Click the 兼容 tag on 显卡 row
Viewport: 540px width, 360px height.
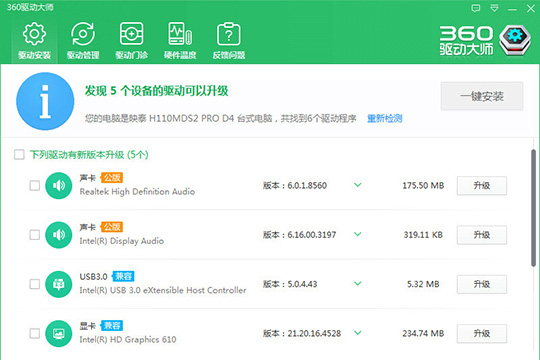(x=112, y=326)
